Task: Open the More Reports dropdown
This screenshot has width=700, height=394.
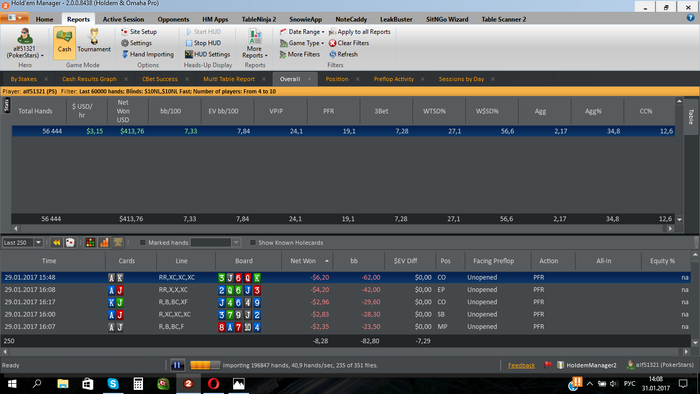Action: [254, 43]
